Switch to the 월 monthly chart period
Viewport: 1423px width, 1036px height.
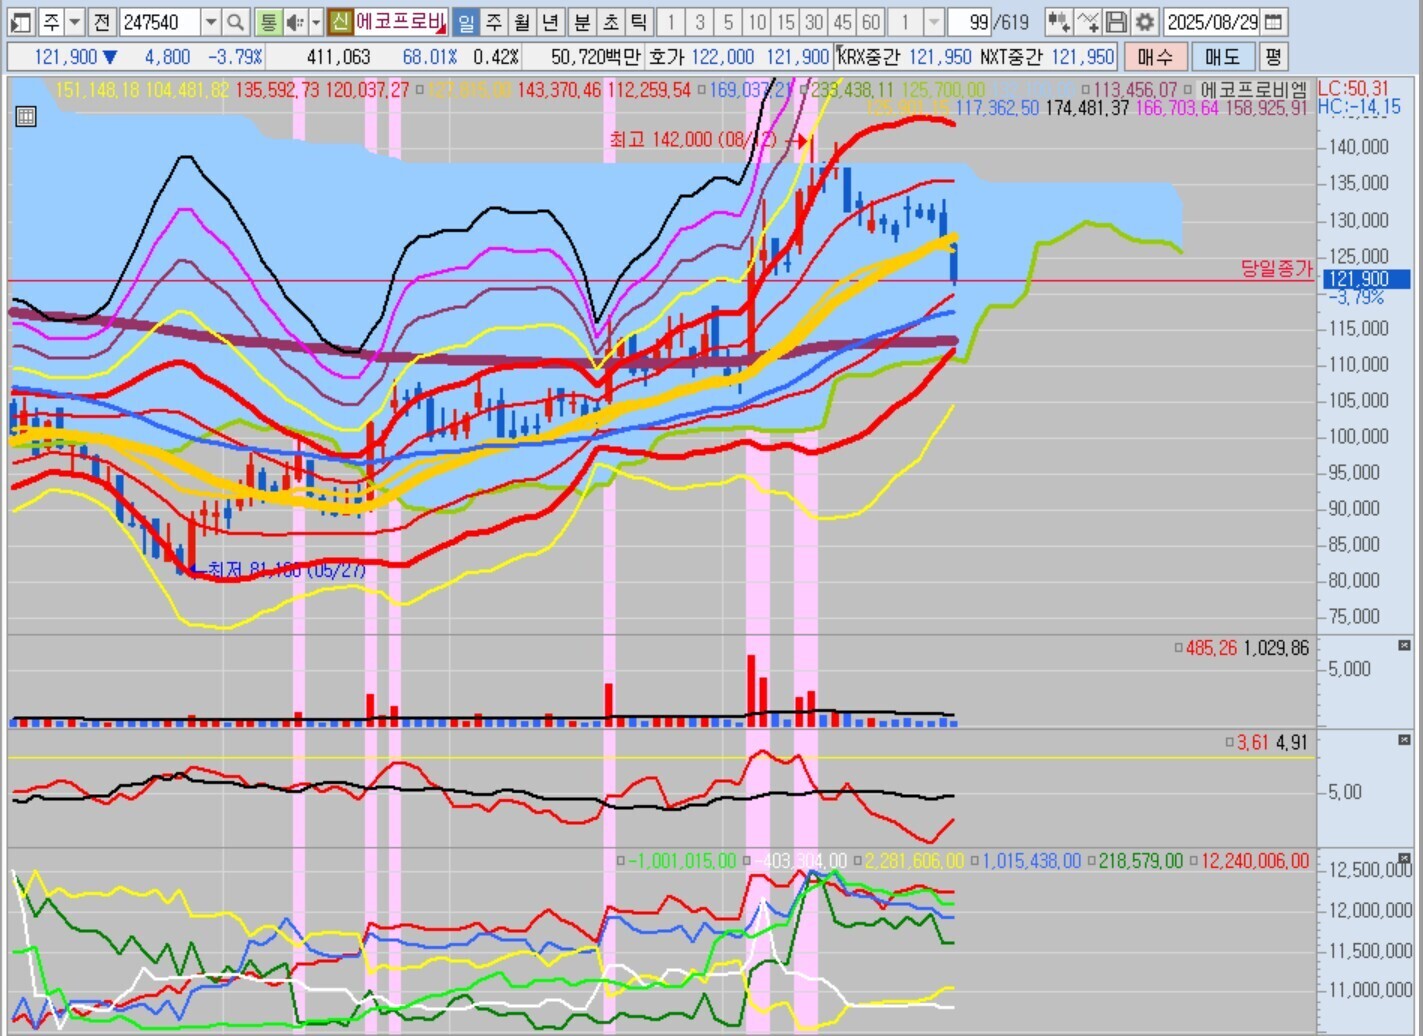(x=522, y=22)
